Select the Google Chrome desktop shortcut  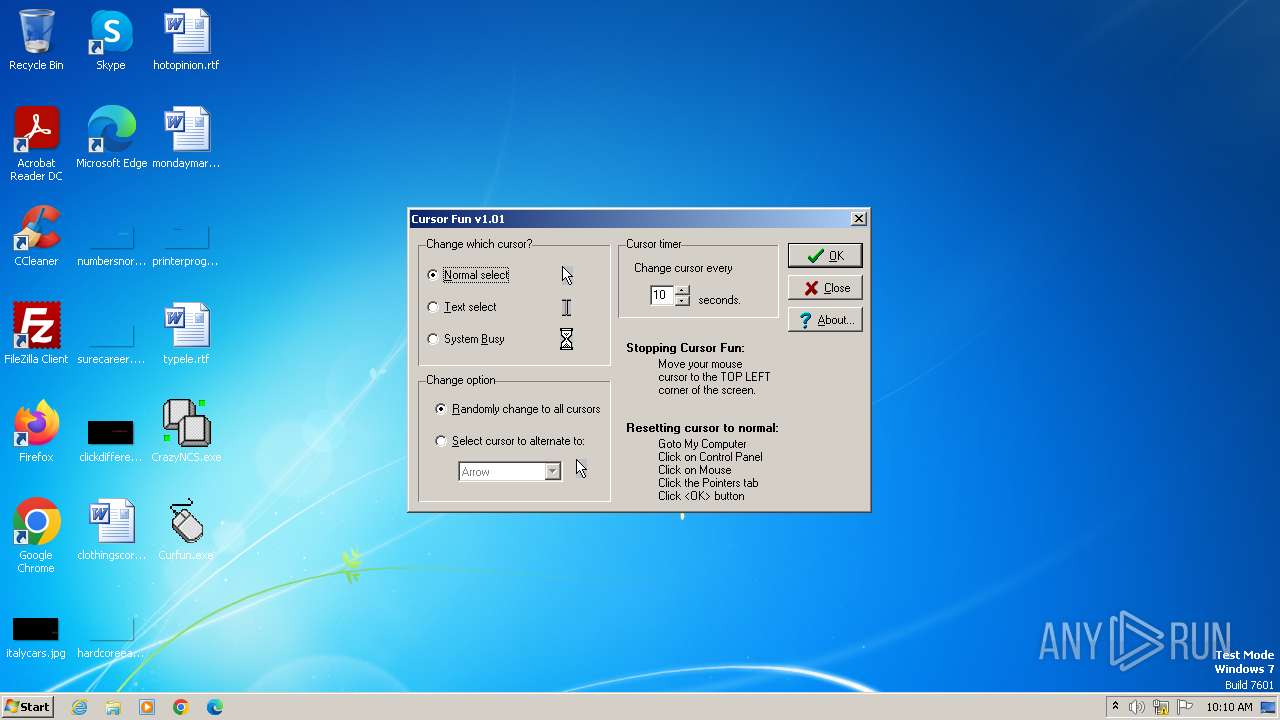coord(36,536)
